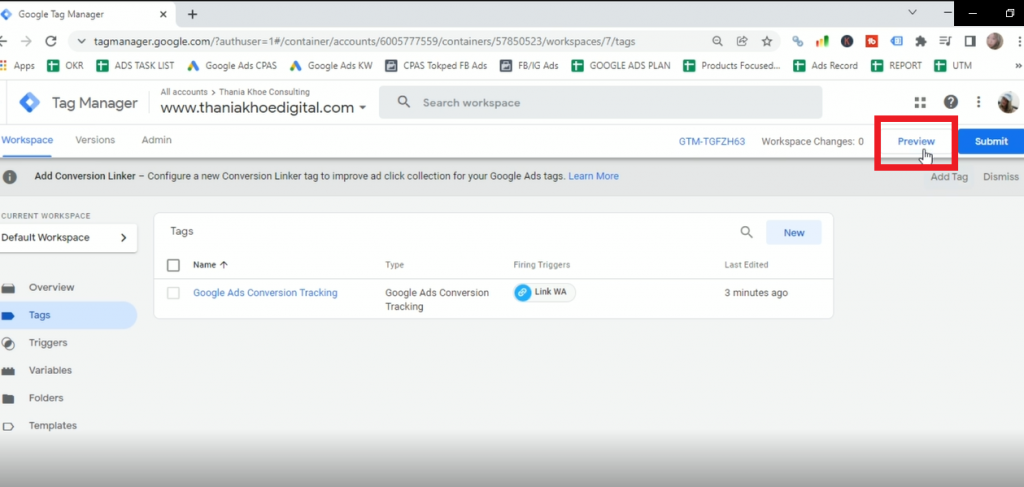Image resolution: width=1024 pixels, height=487 pixels.
Task: Click the Preview button
Action: (915, 141)
